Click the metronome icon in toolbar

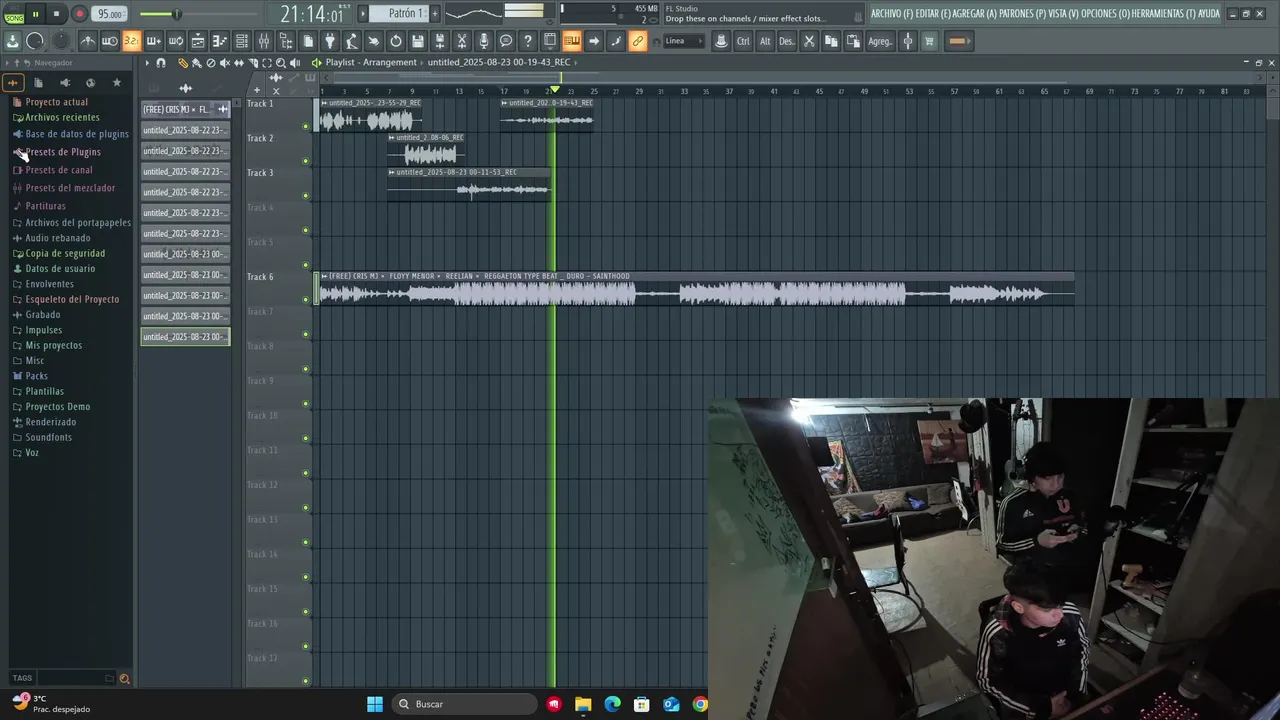pyautogui.click(x=88, y=41)
